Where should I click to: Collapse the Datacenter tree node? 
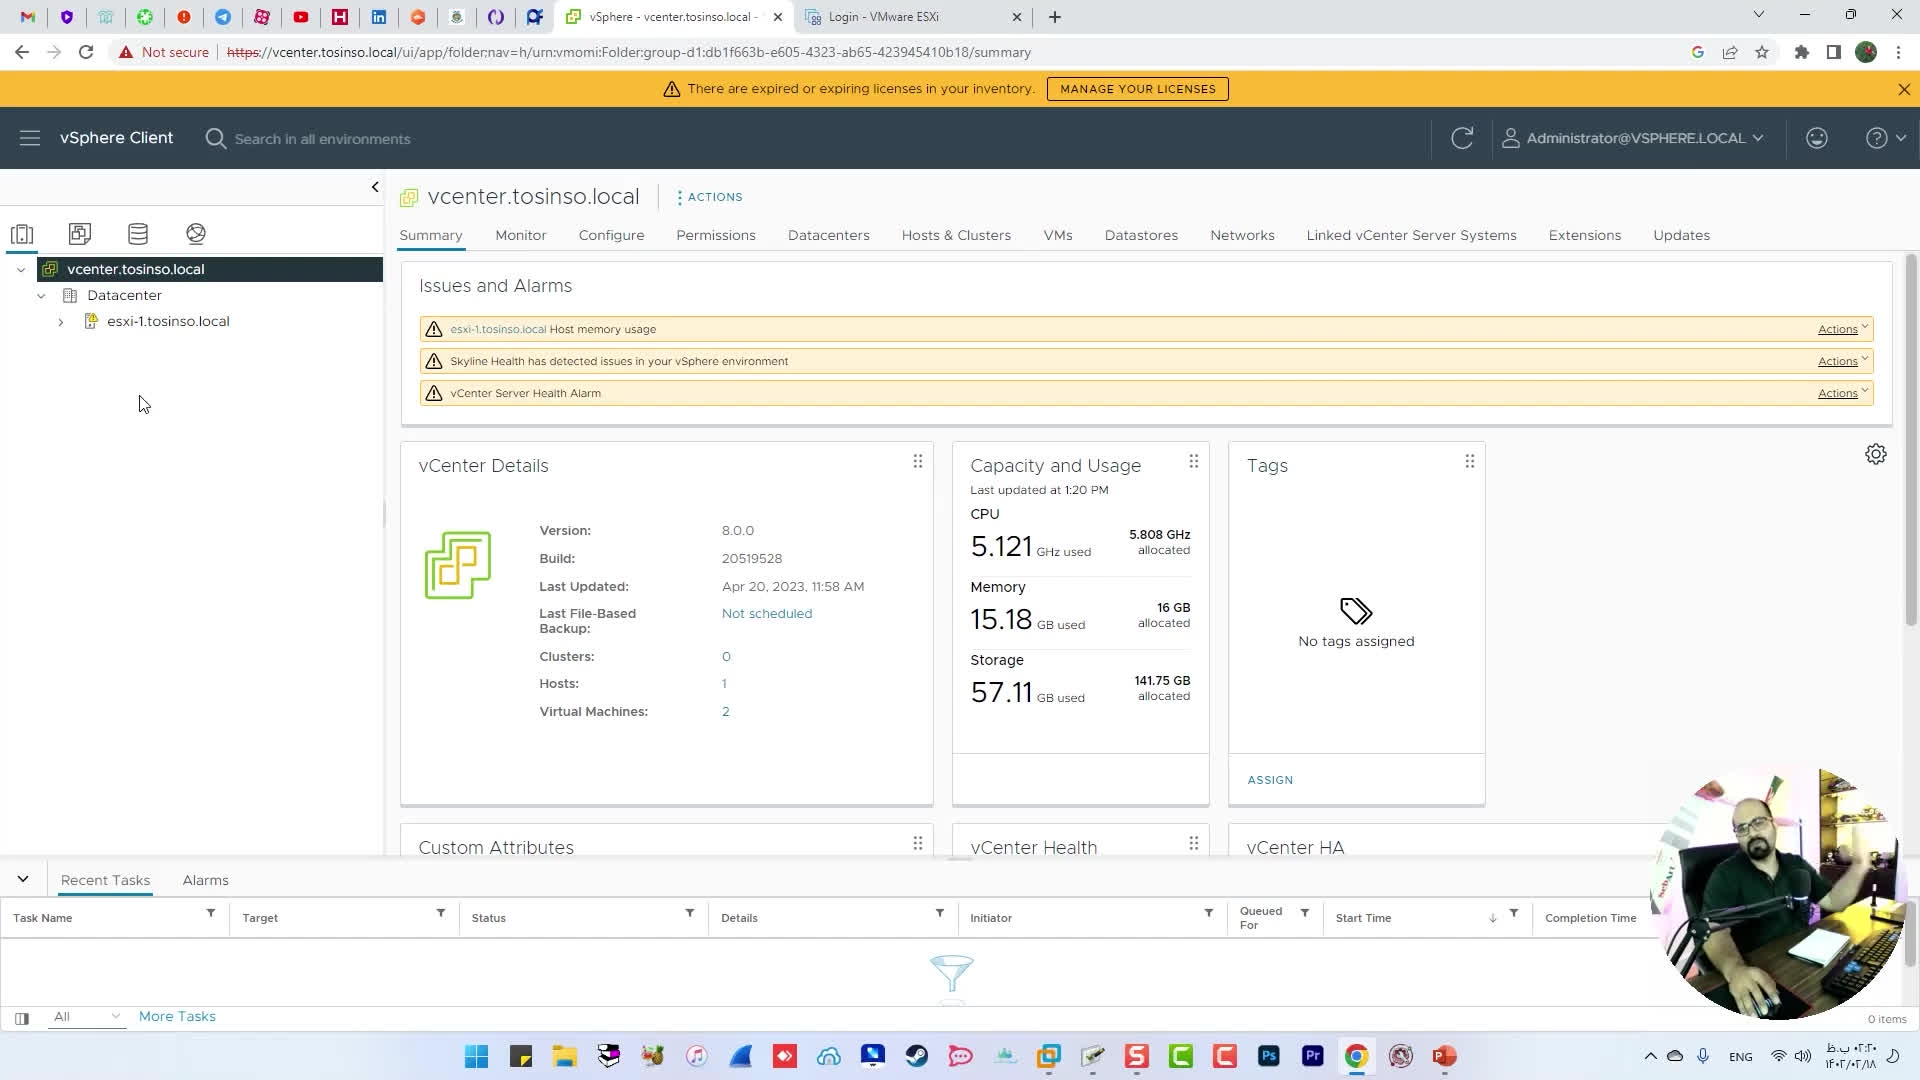pos(41,295)
